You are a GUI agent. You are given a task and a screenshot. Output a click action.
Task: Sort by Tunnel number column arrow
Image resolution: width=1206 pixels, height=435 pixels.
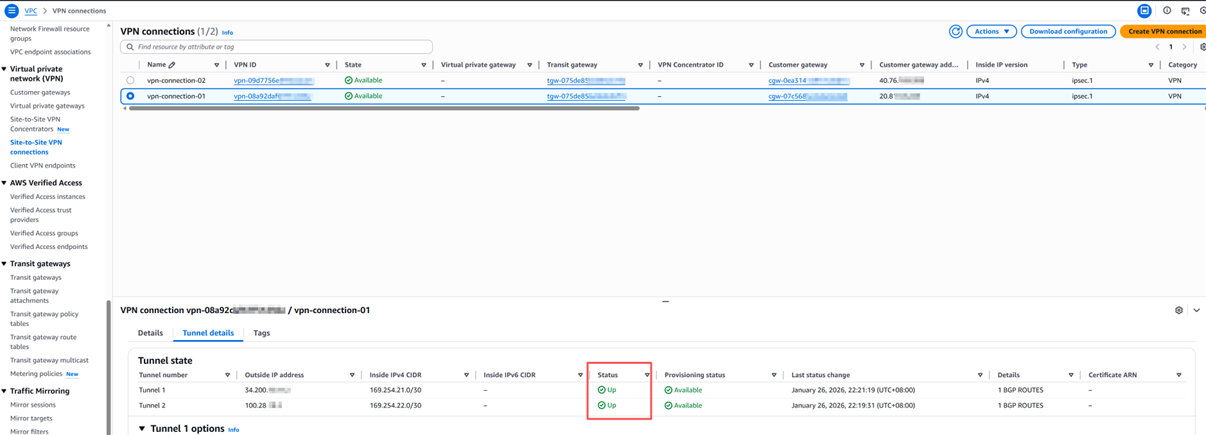(x=227, y=375)
